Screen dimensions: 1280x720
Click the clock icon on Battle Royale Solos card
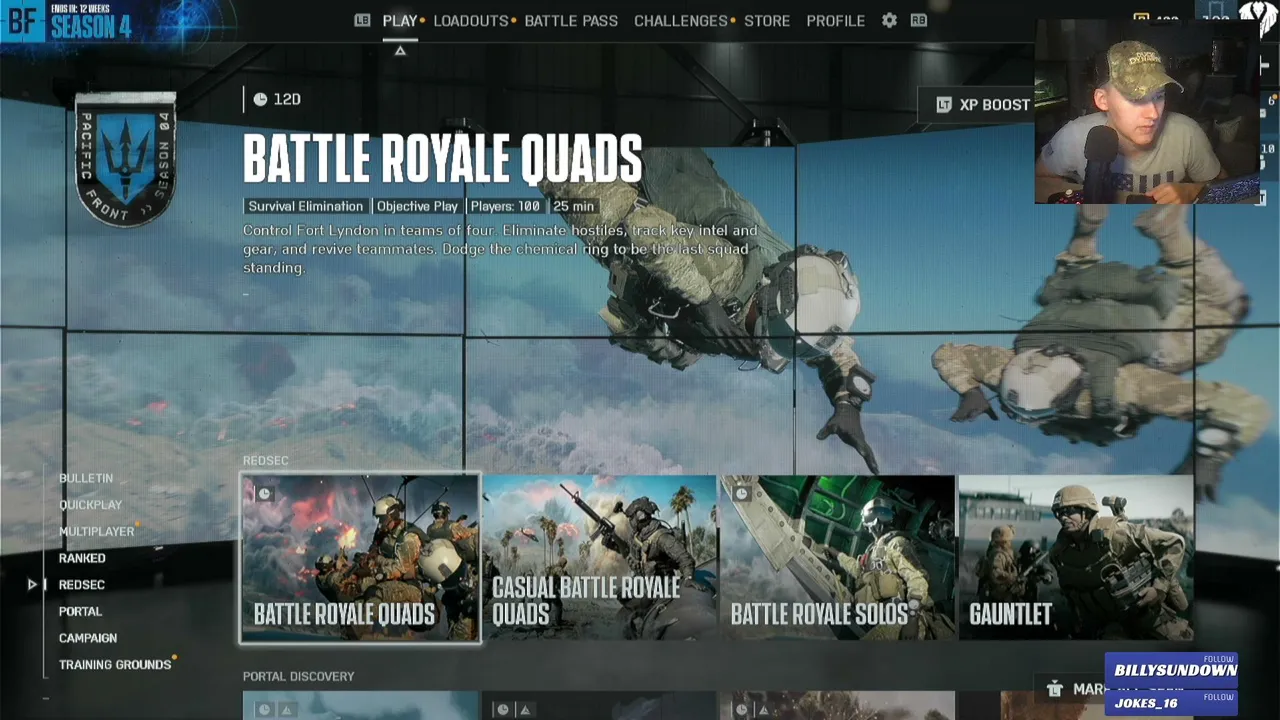[742, 493]
